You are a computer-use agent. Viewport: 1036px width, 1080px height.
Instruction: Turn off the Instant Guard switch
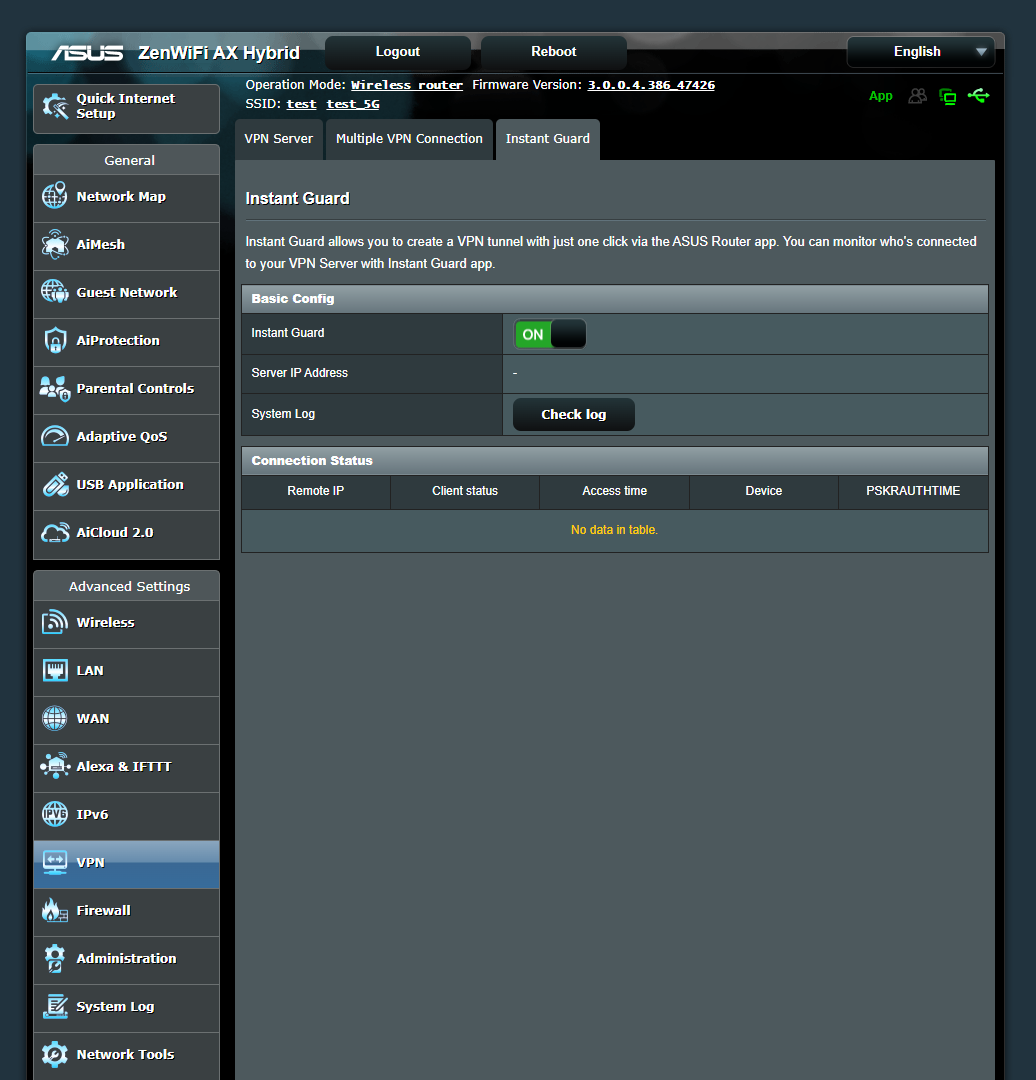(549, 334)
